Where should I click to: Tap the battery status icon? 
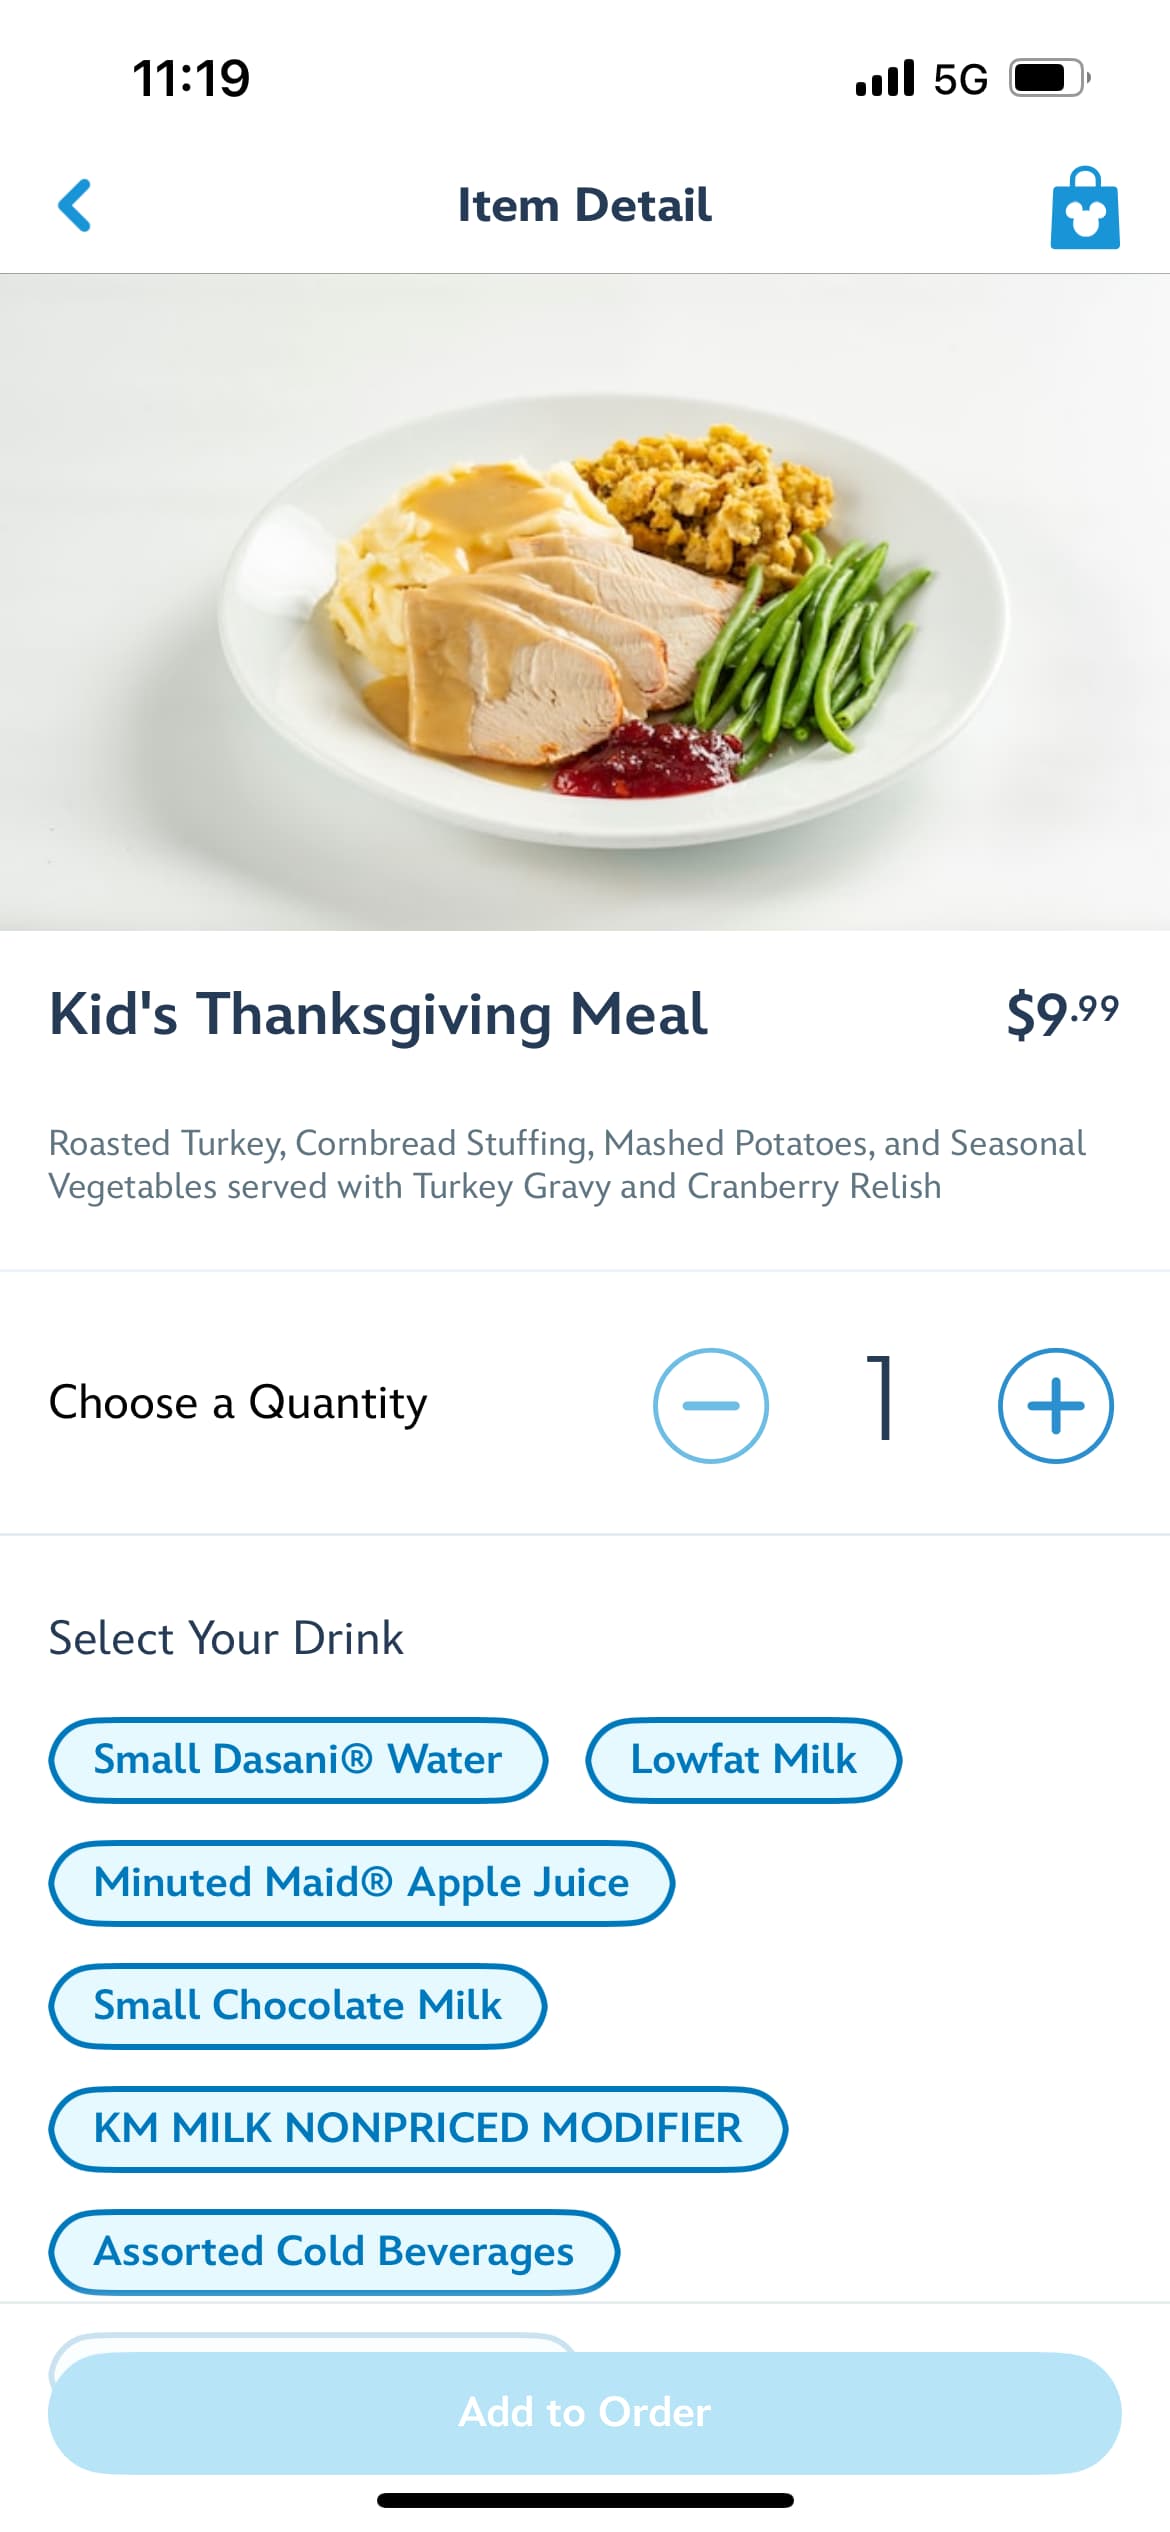1048,78
